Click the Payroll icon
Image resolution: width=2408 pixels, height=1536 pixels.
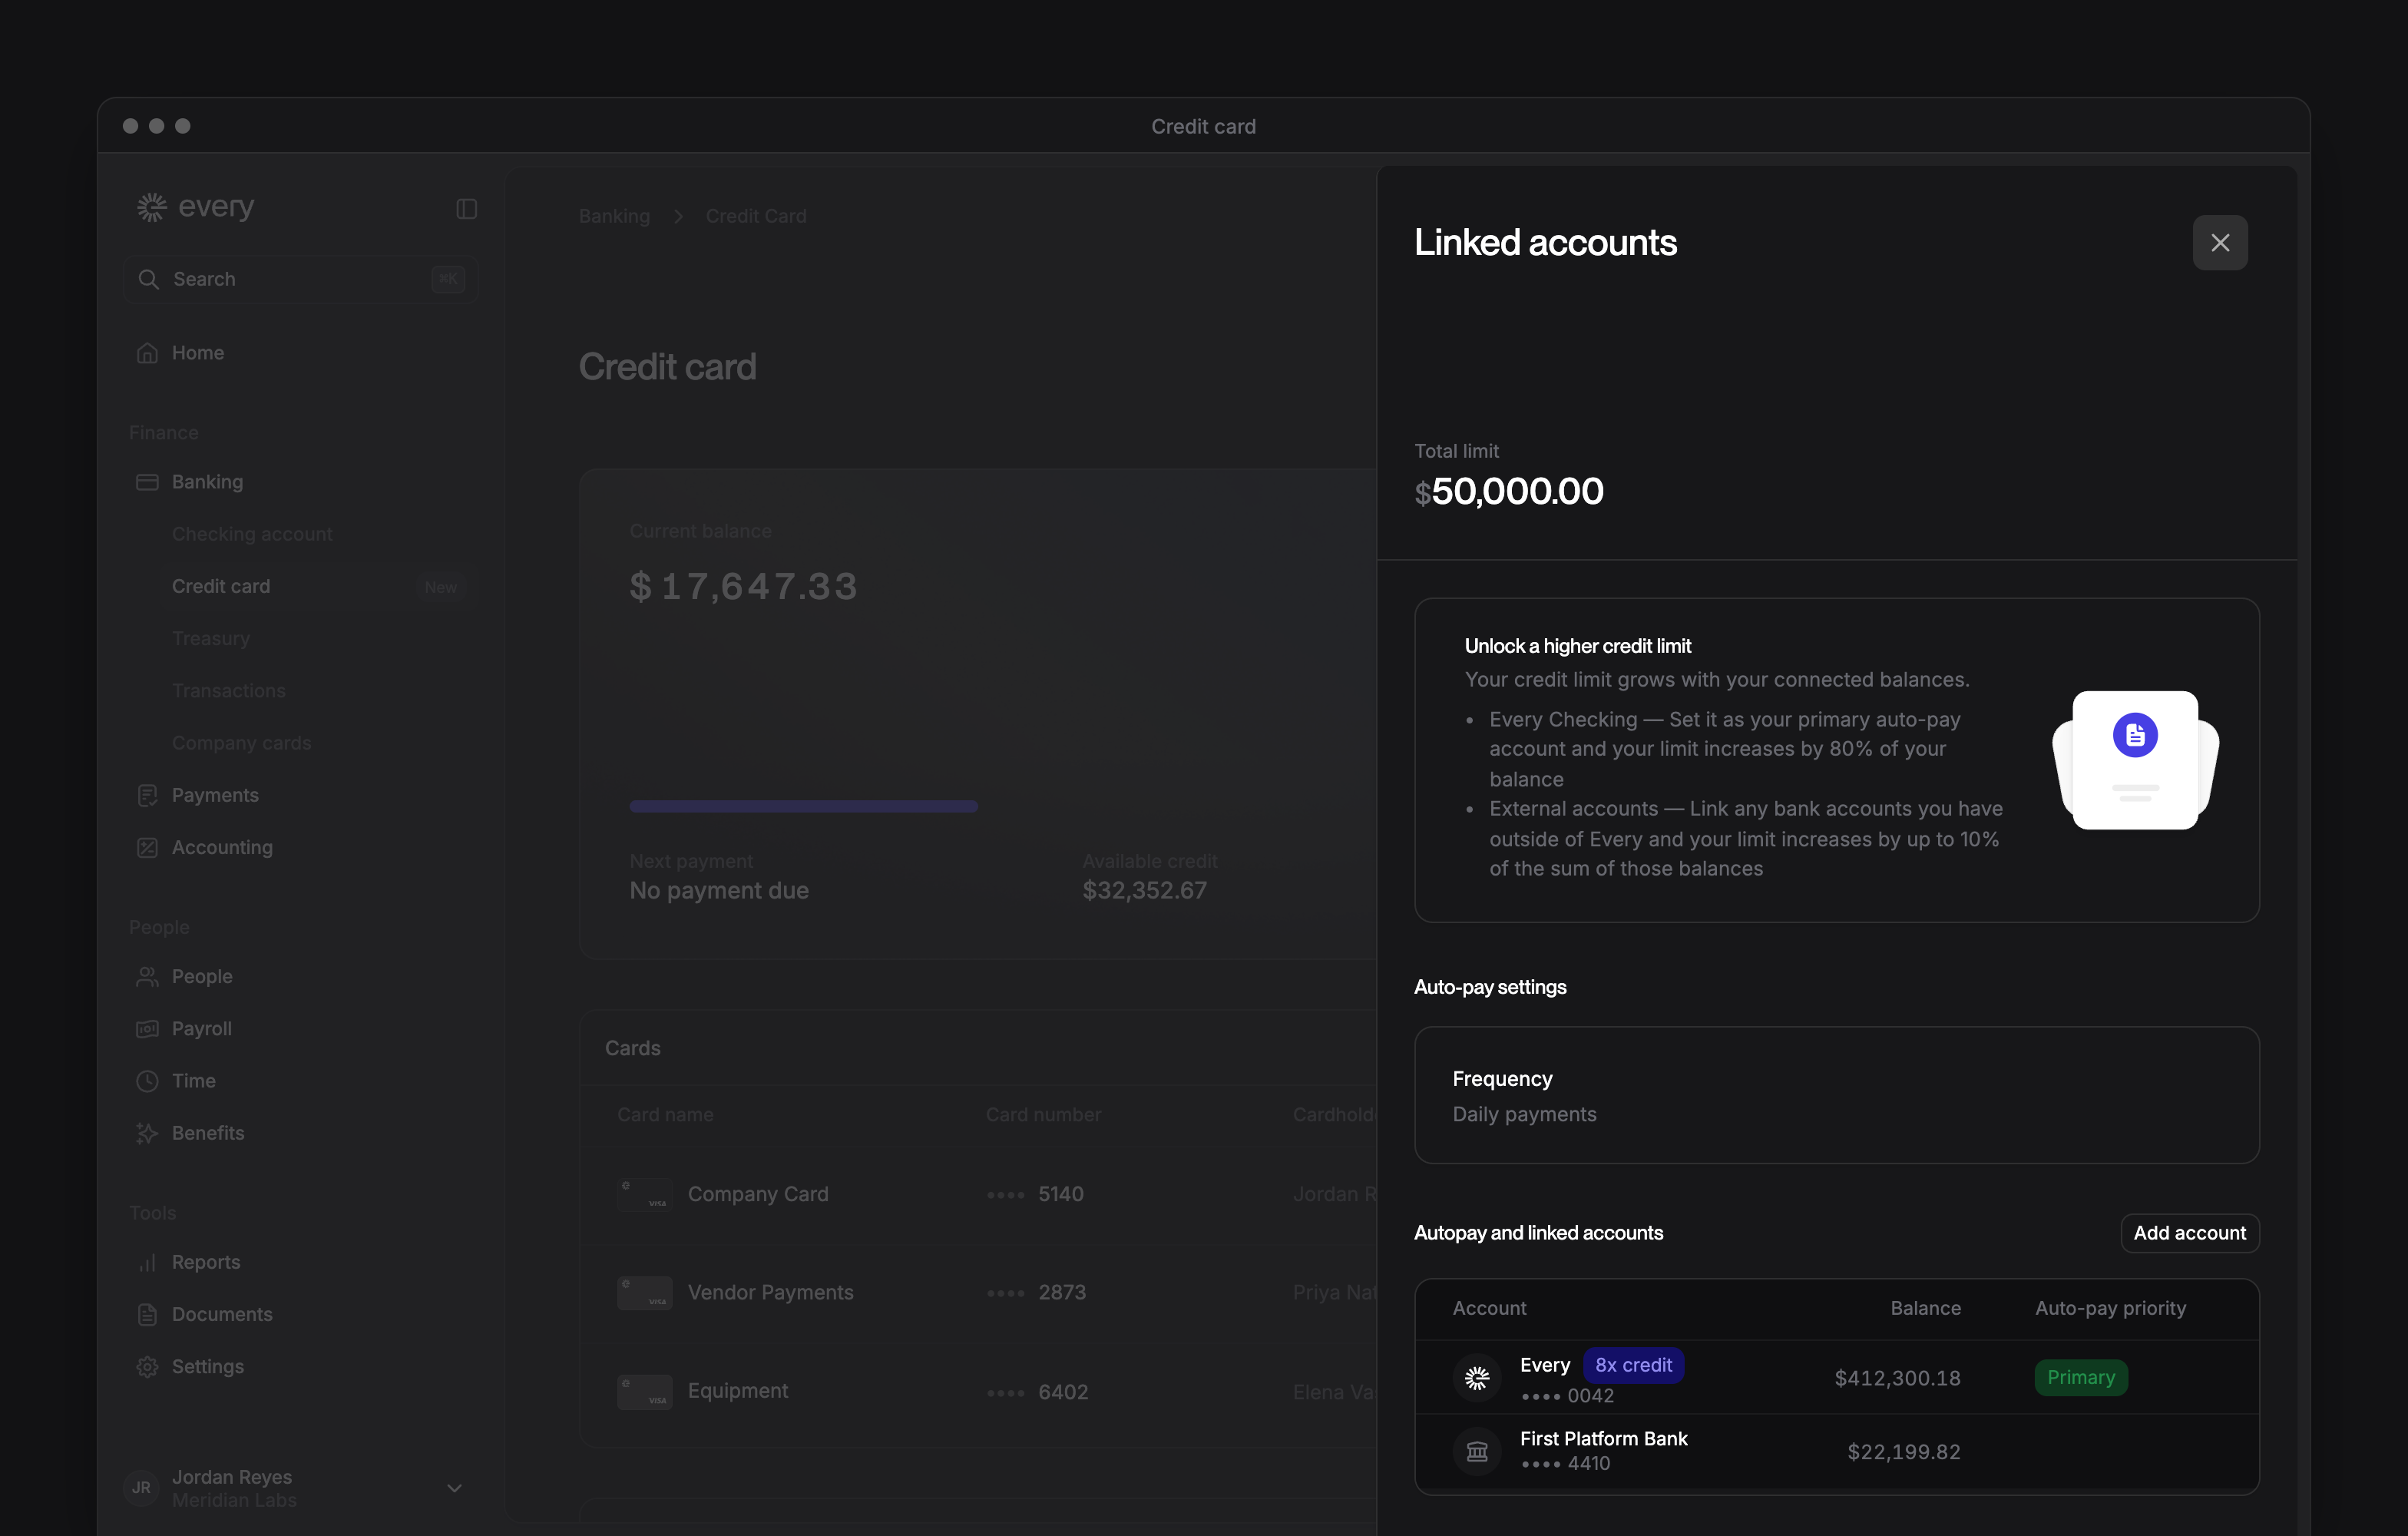tap(147, 1028)
